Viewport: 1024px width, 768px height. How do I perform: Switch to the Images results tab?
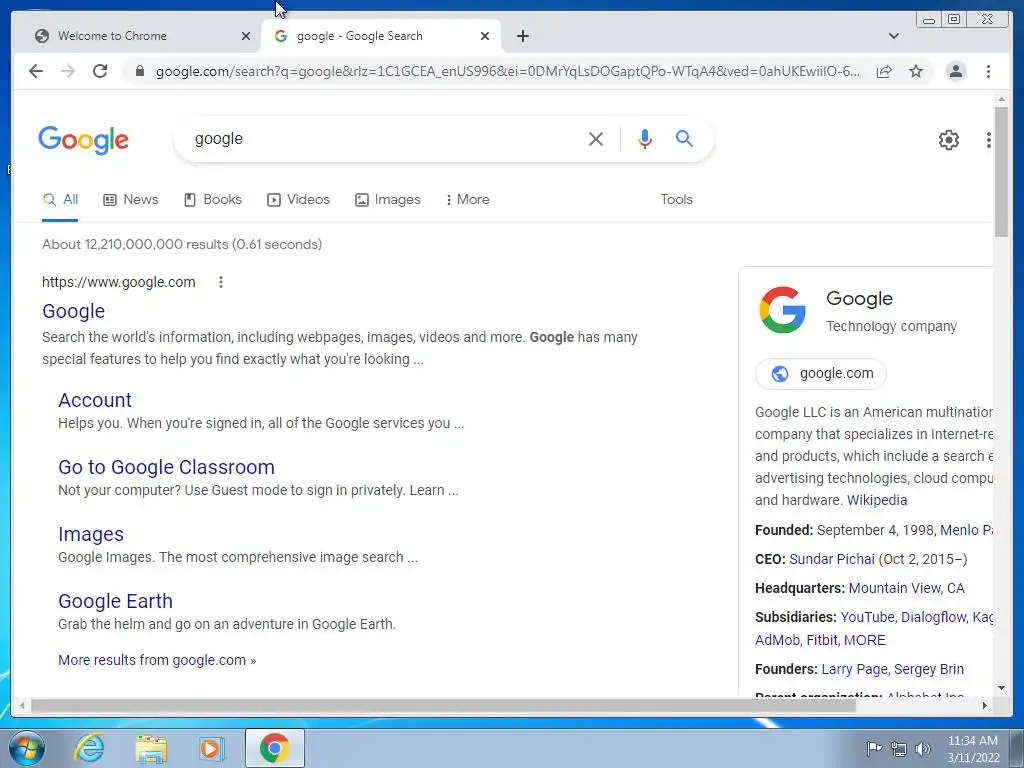(x=387, y=200)
